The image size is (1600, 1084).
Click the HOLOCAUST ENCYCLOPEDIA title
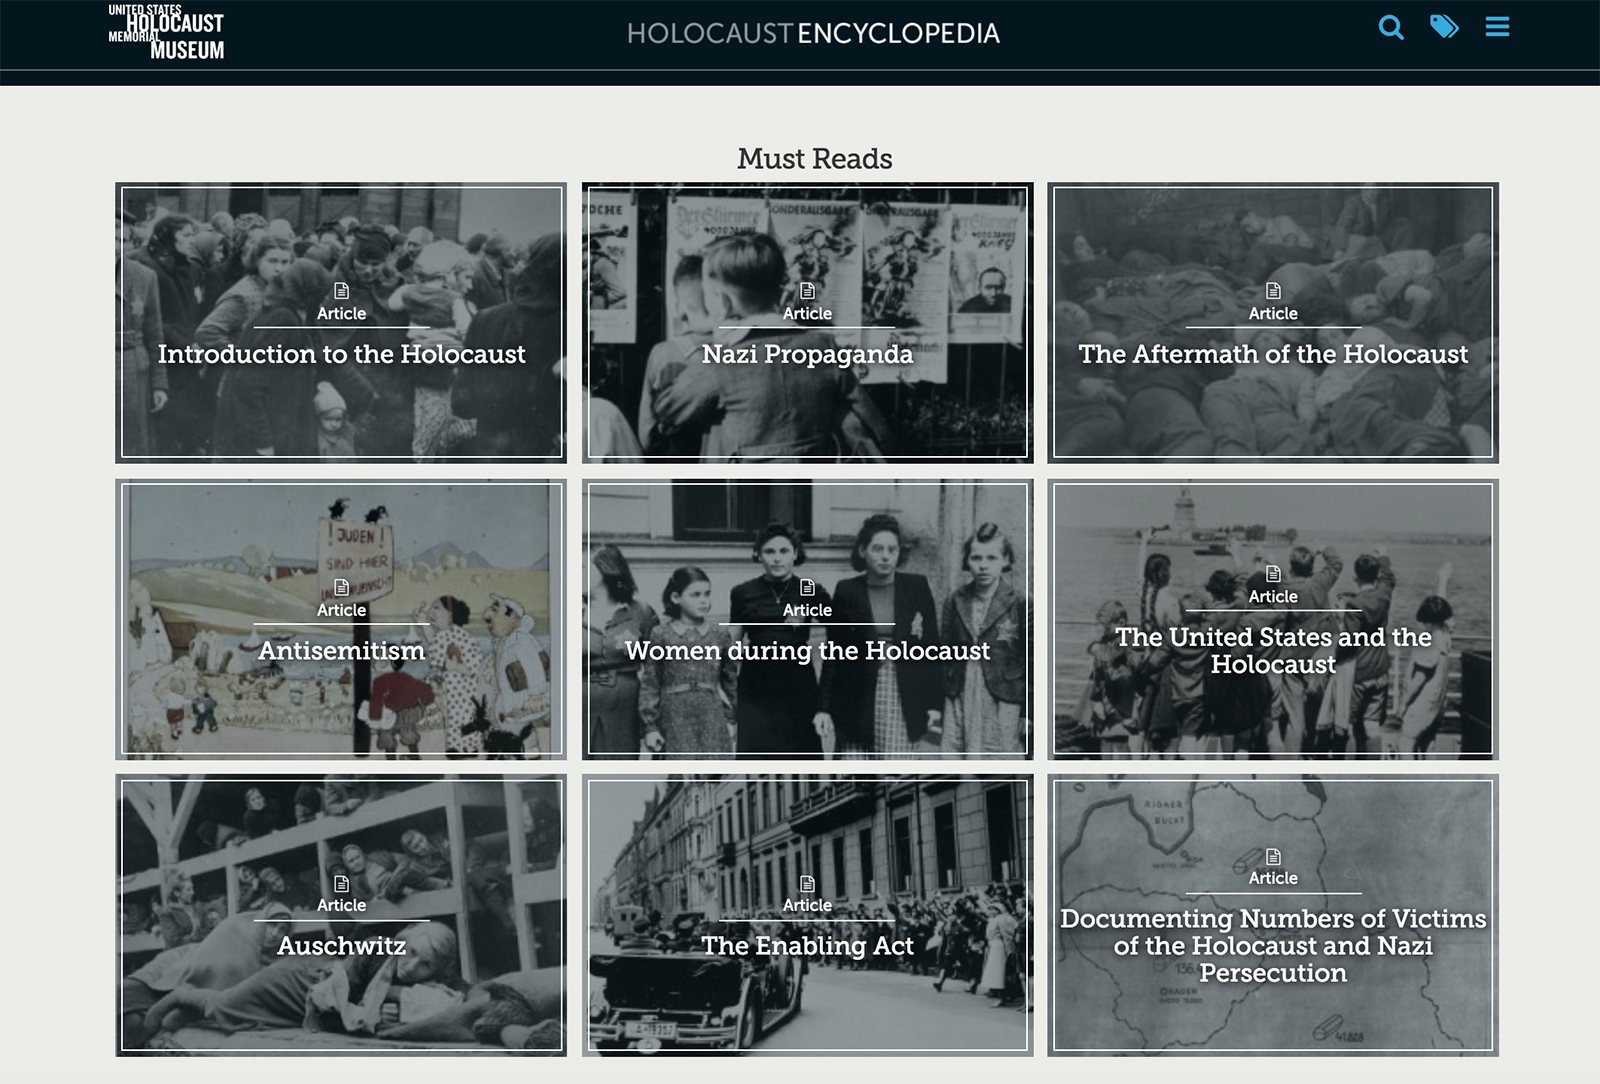coord(814,34)
